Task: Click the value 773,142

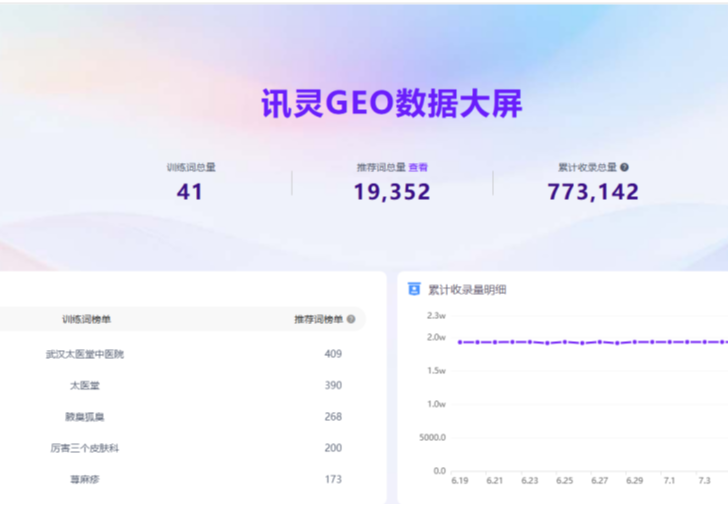Action: point(593,192)
